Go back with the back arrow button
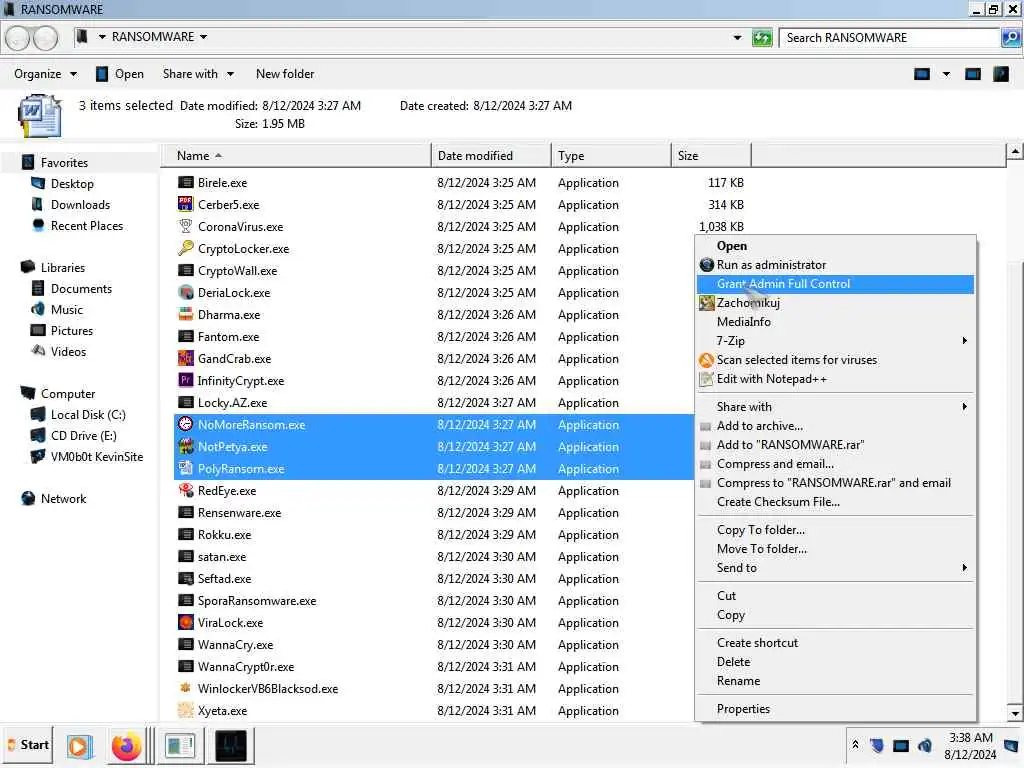Viewport: 1024px width, 768px height. 18,38
